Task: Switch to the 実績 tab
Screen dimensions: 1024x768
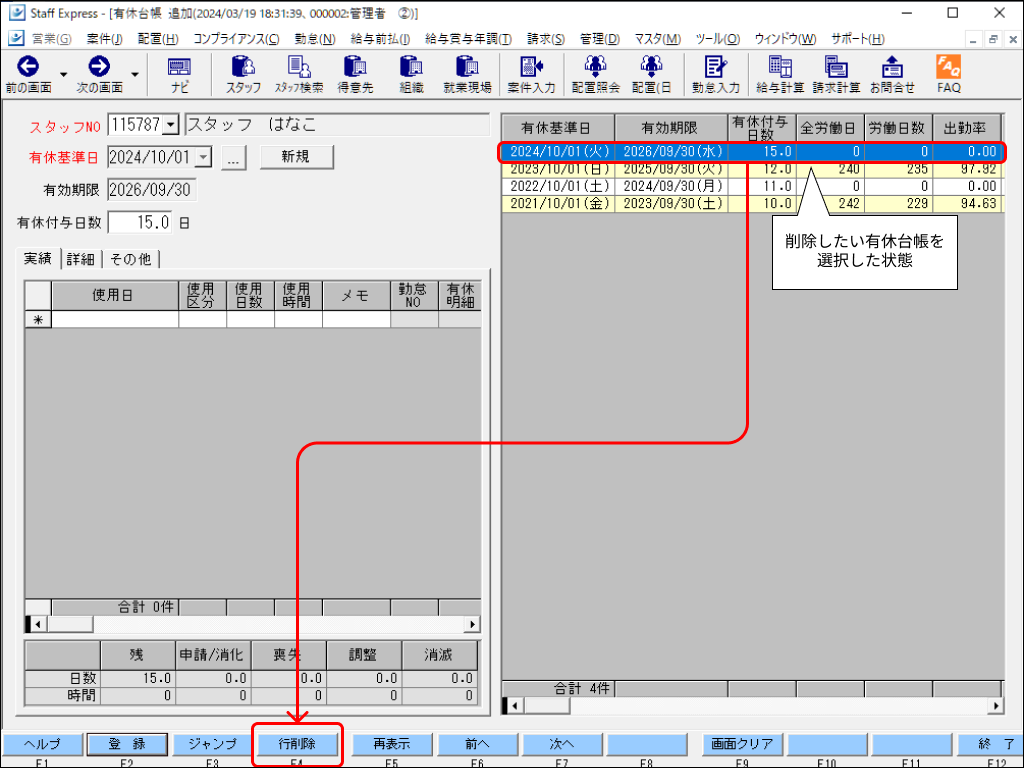Action: [x=38, y=259]
